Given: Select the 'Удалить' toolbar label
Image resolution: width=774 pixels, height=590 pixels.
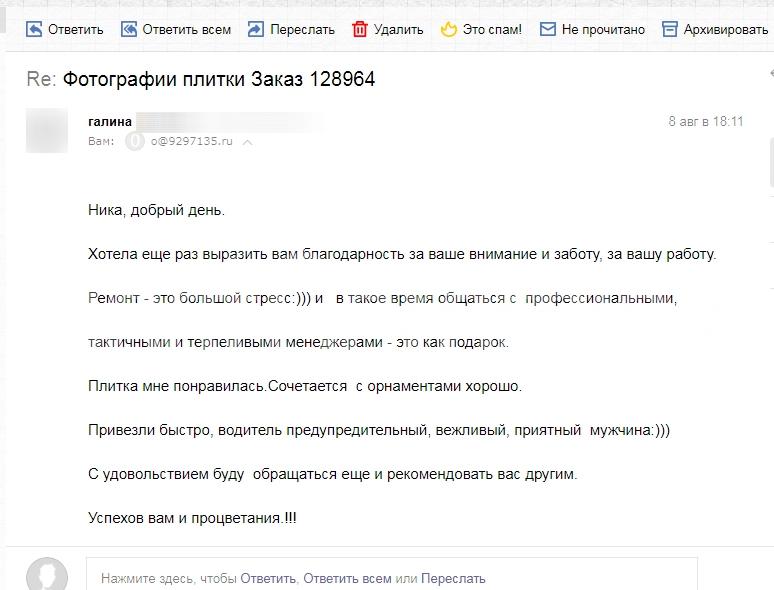Looking at the screenshot, I should point(398,30).
